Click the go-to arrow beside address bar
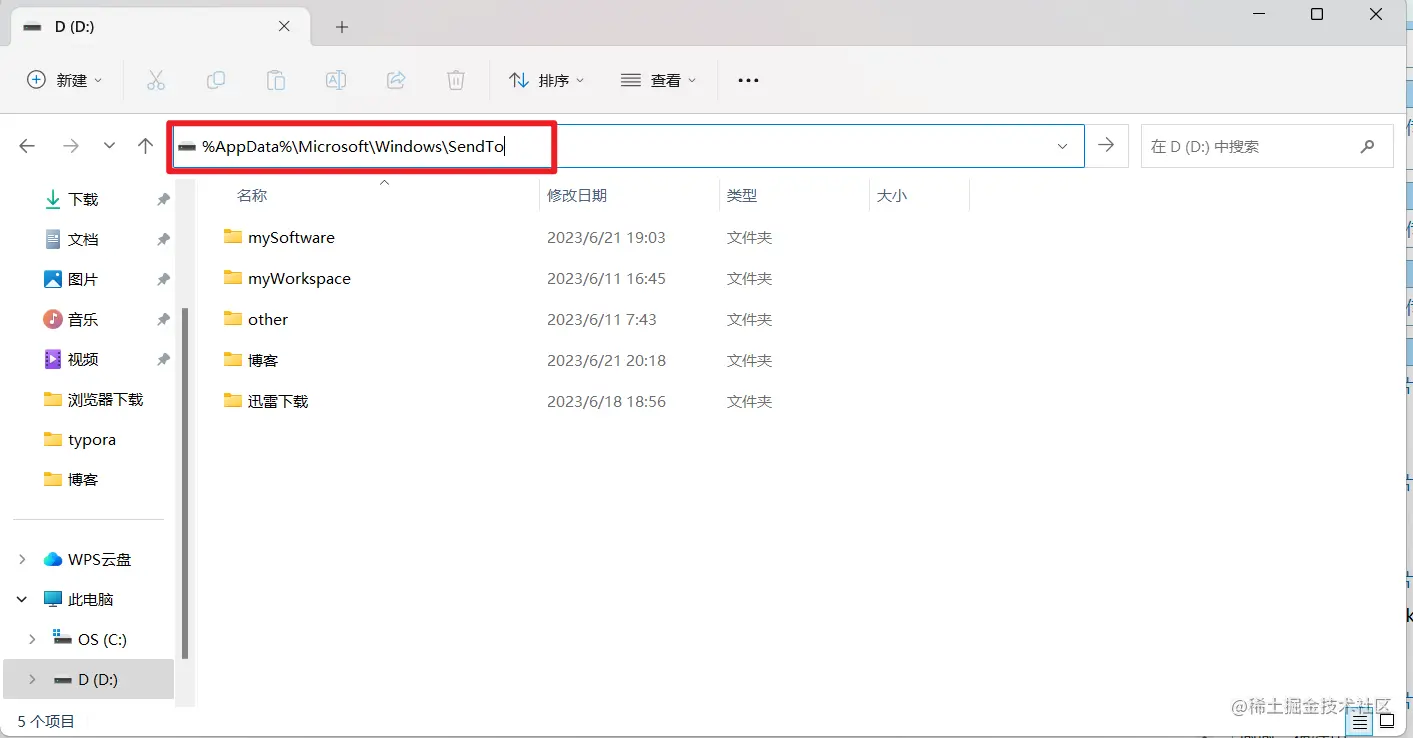This screenshot has height=738, width=1413. [1106, 146]
